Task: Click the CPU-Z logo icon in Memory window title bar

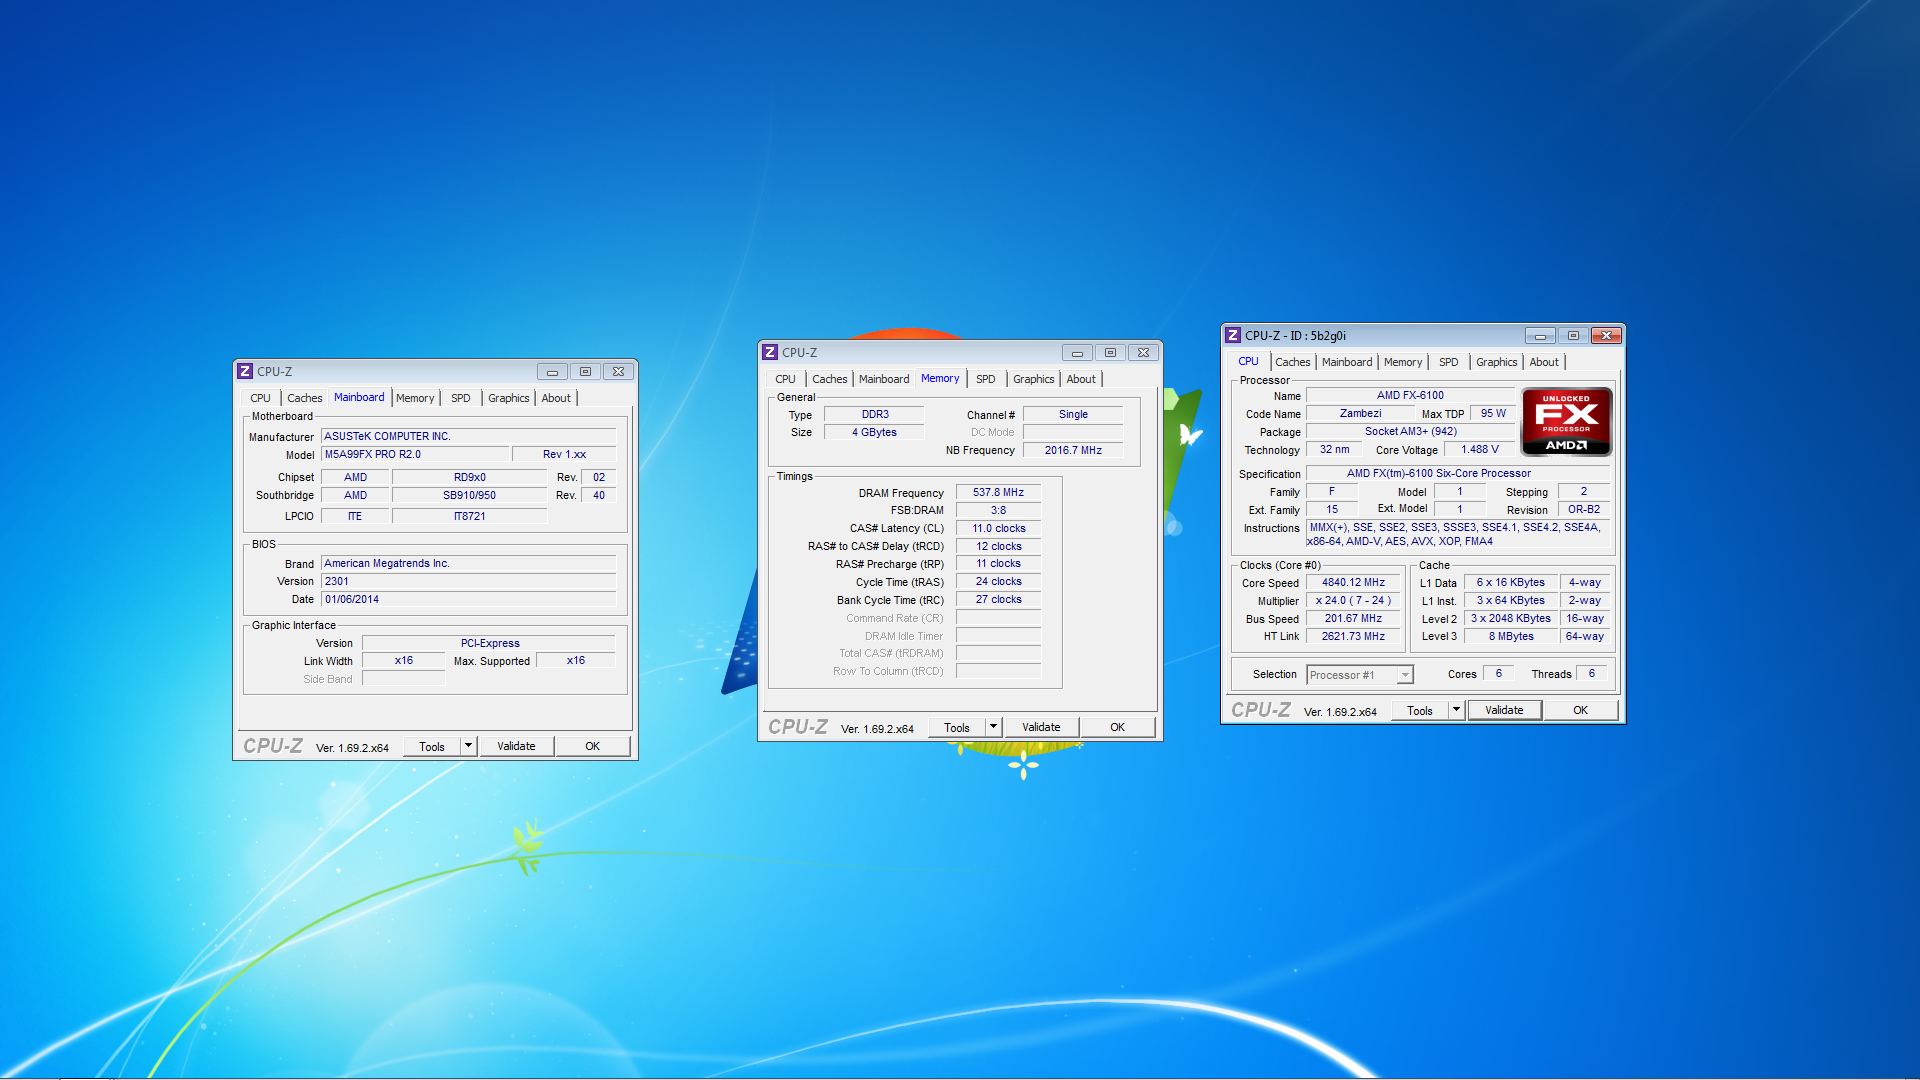Action: click(770, 352)
